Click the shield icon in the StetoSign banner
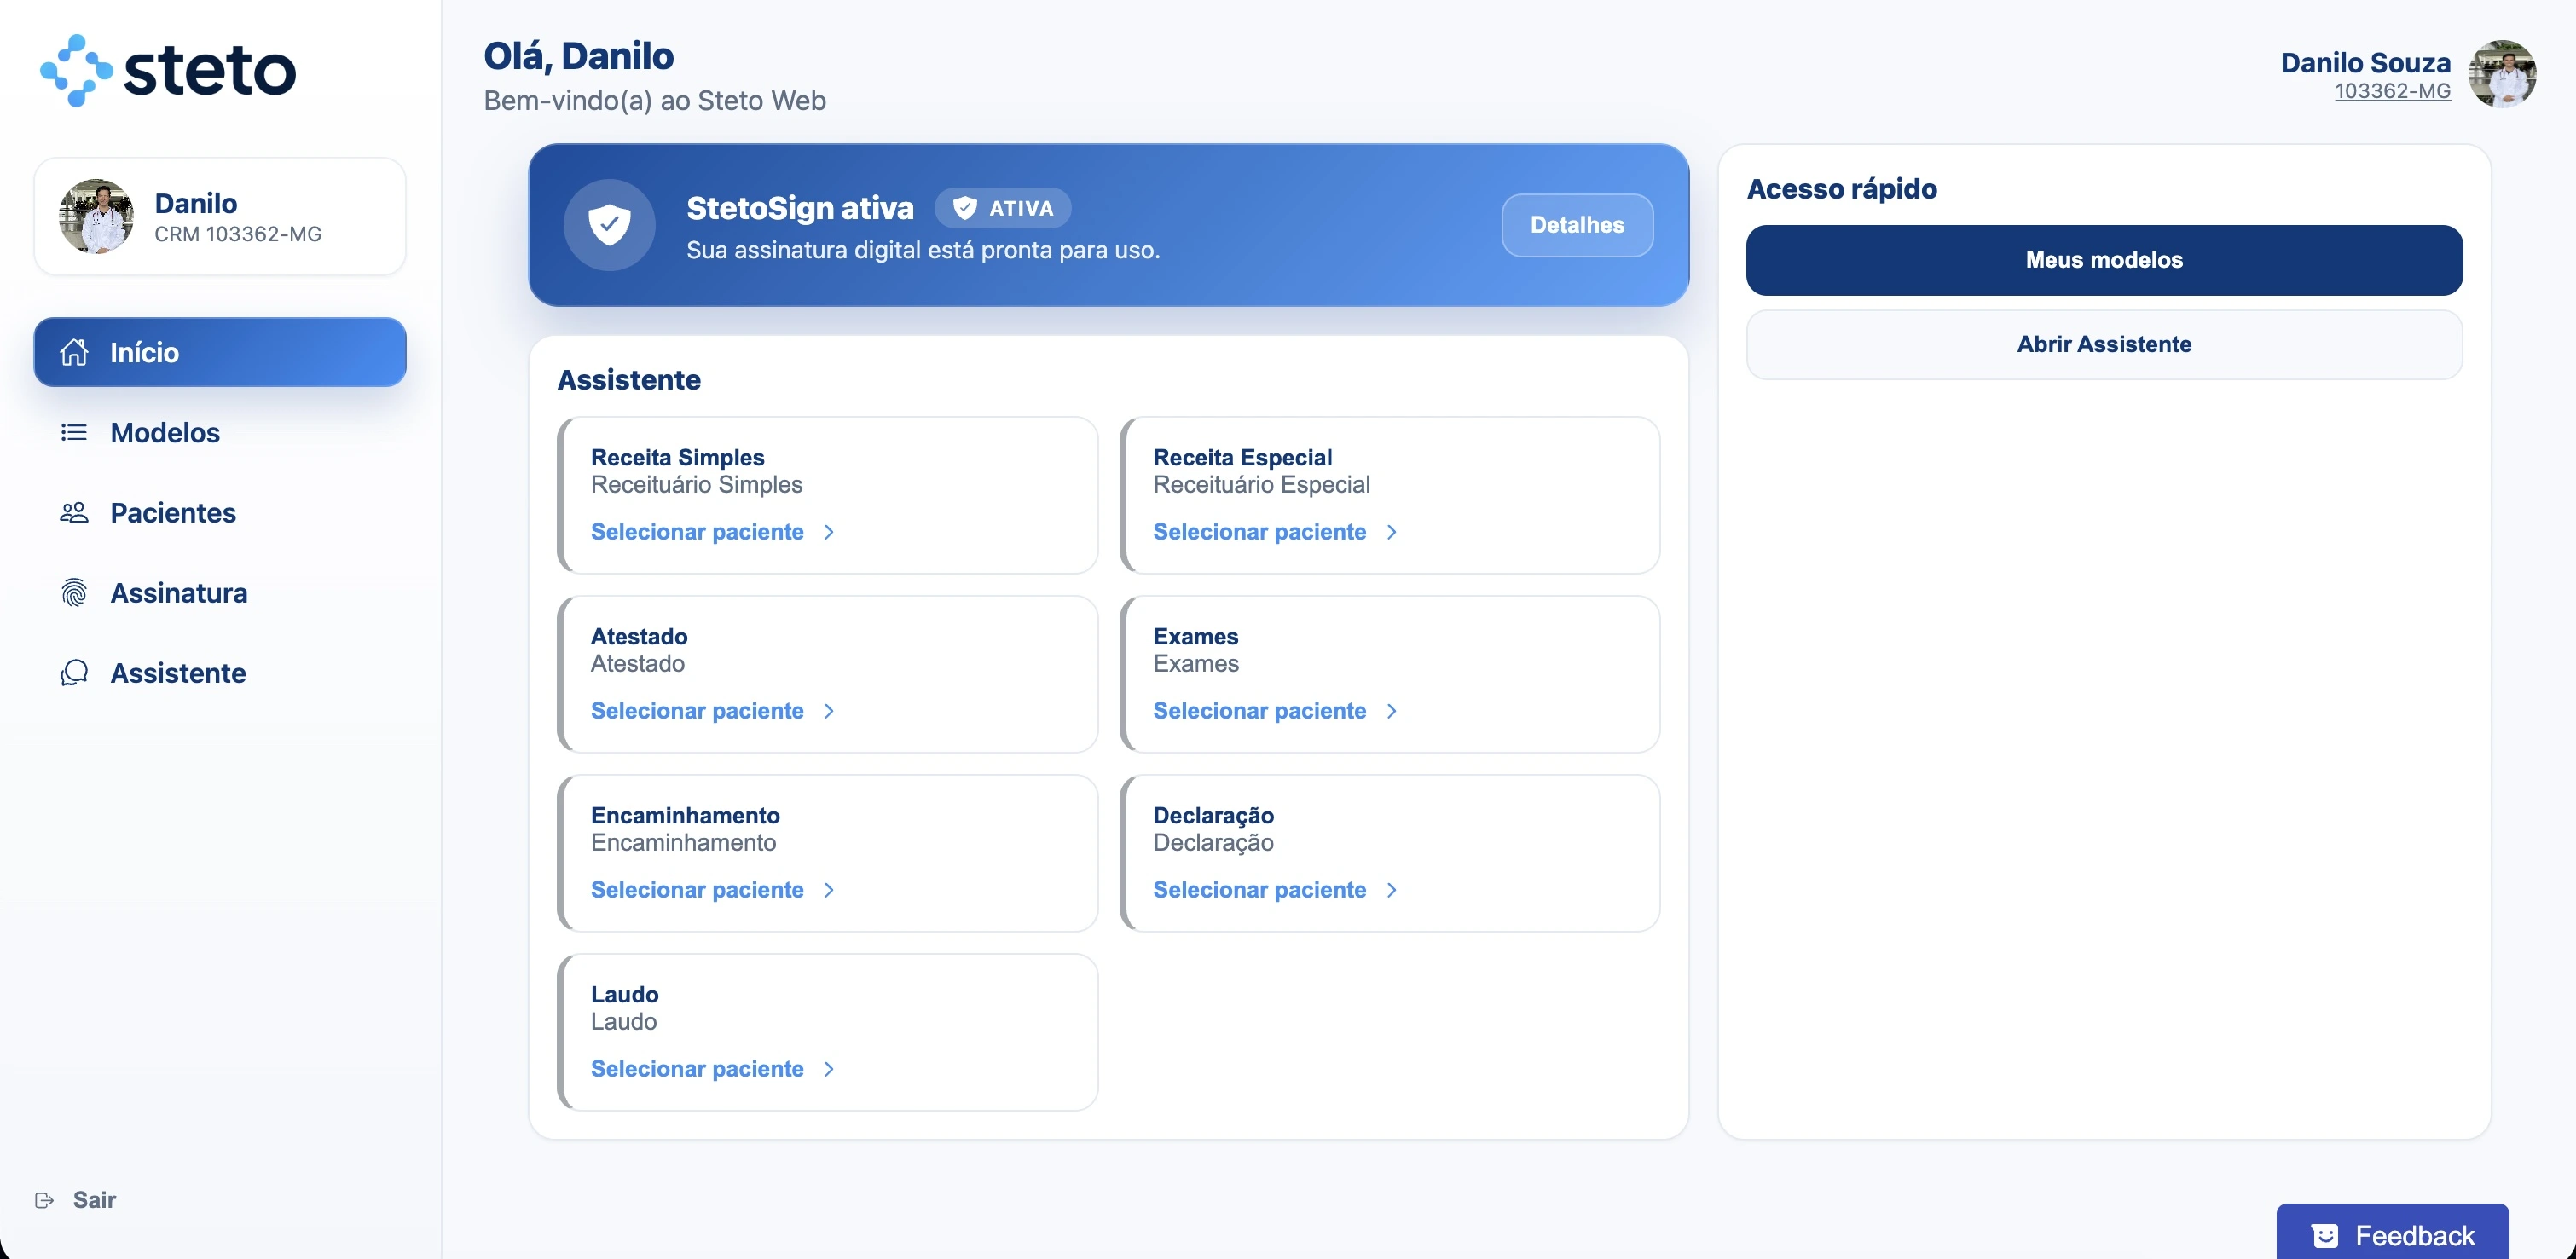Screen dimensions: 2576x1259 [x=609, y=224]
